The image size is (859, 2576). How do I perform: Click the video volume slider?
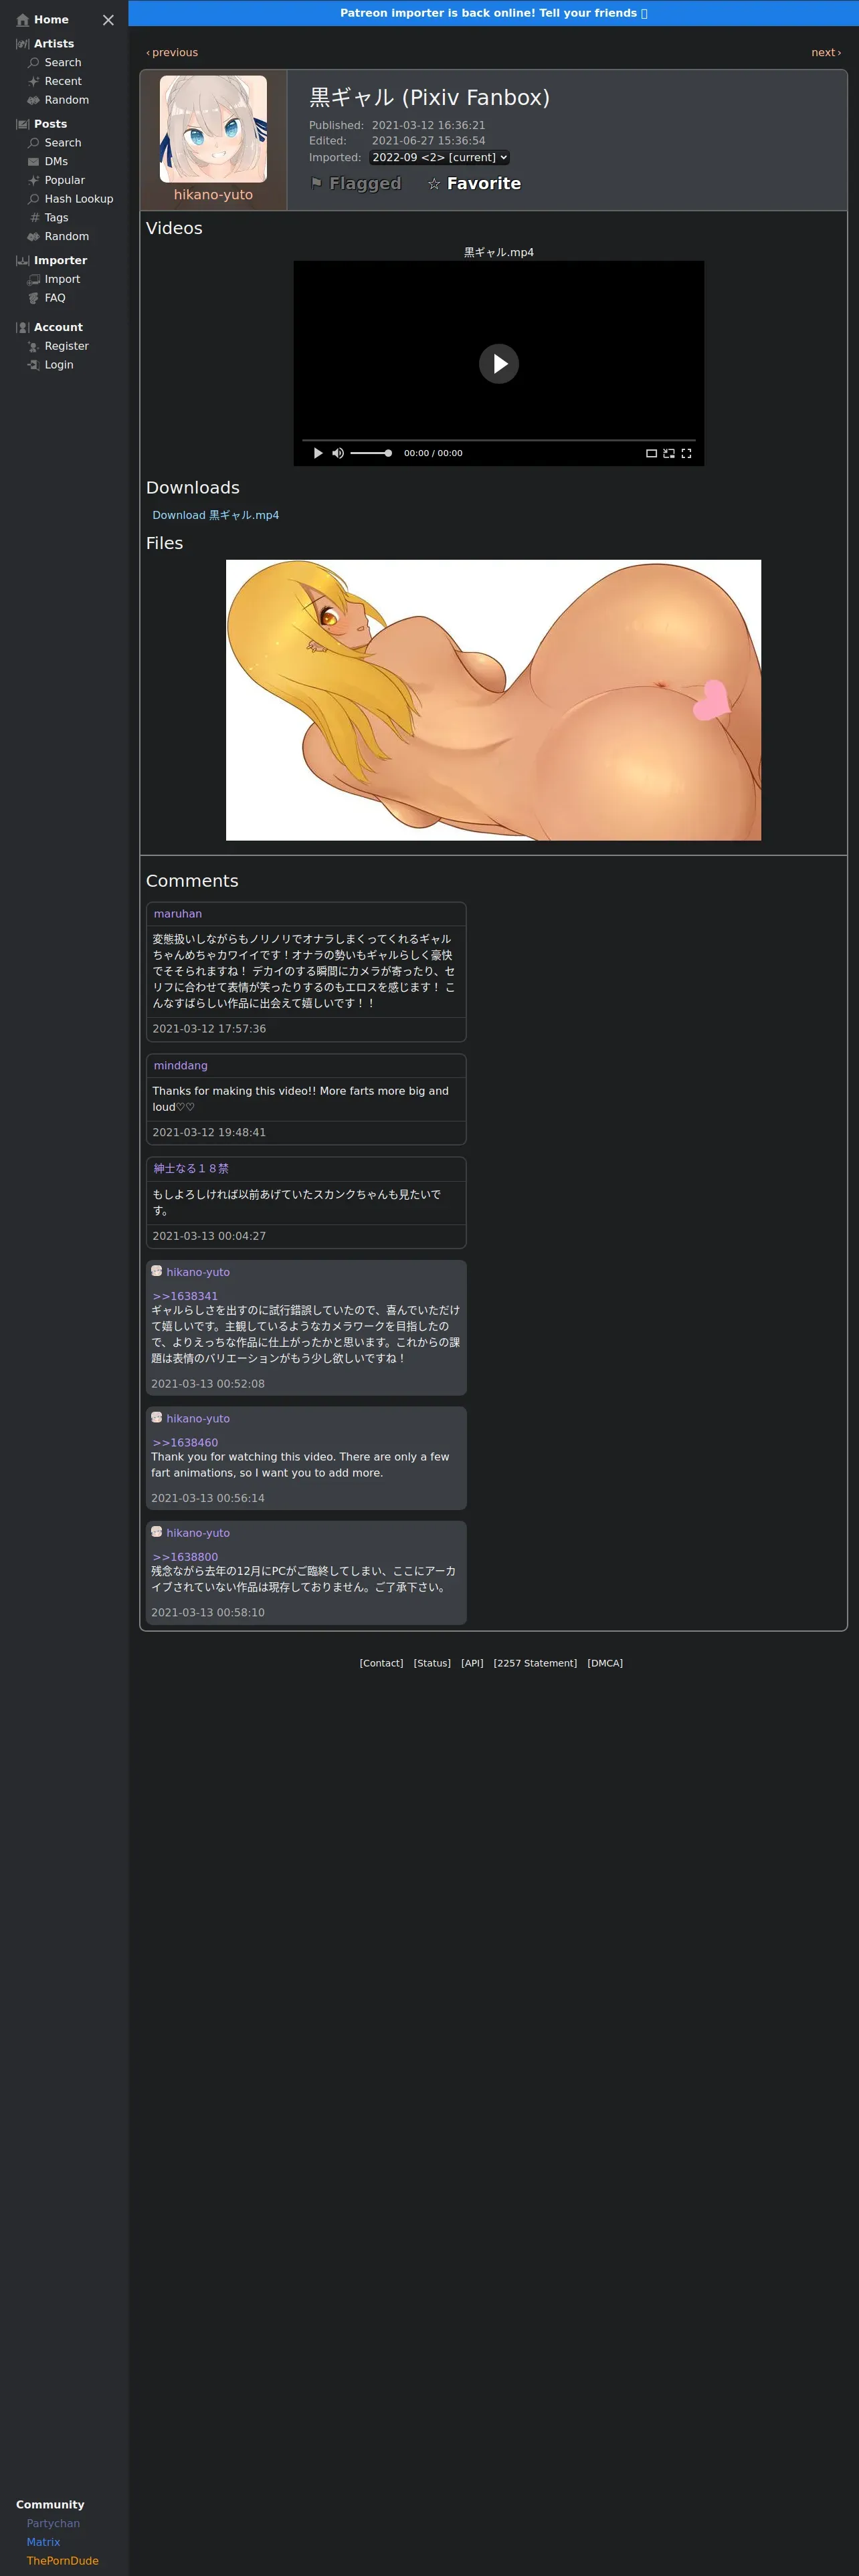point(371,453)
